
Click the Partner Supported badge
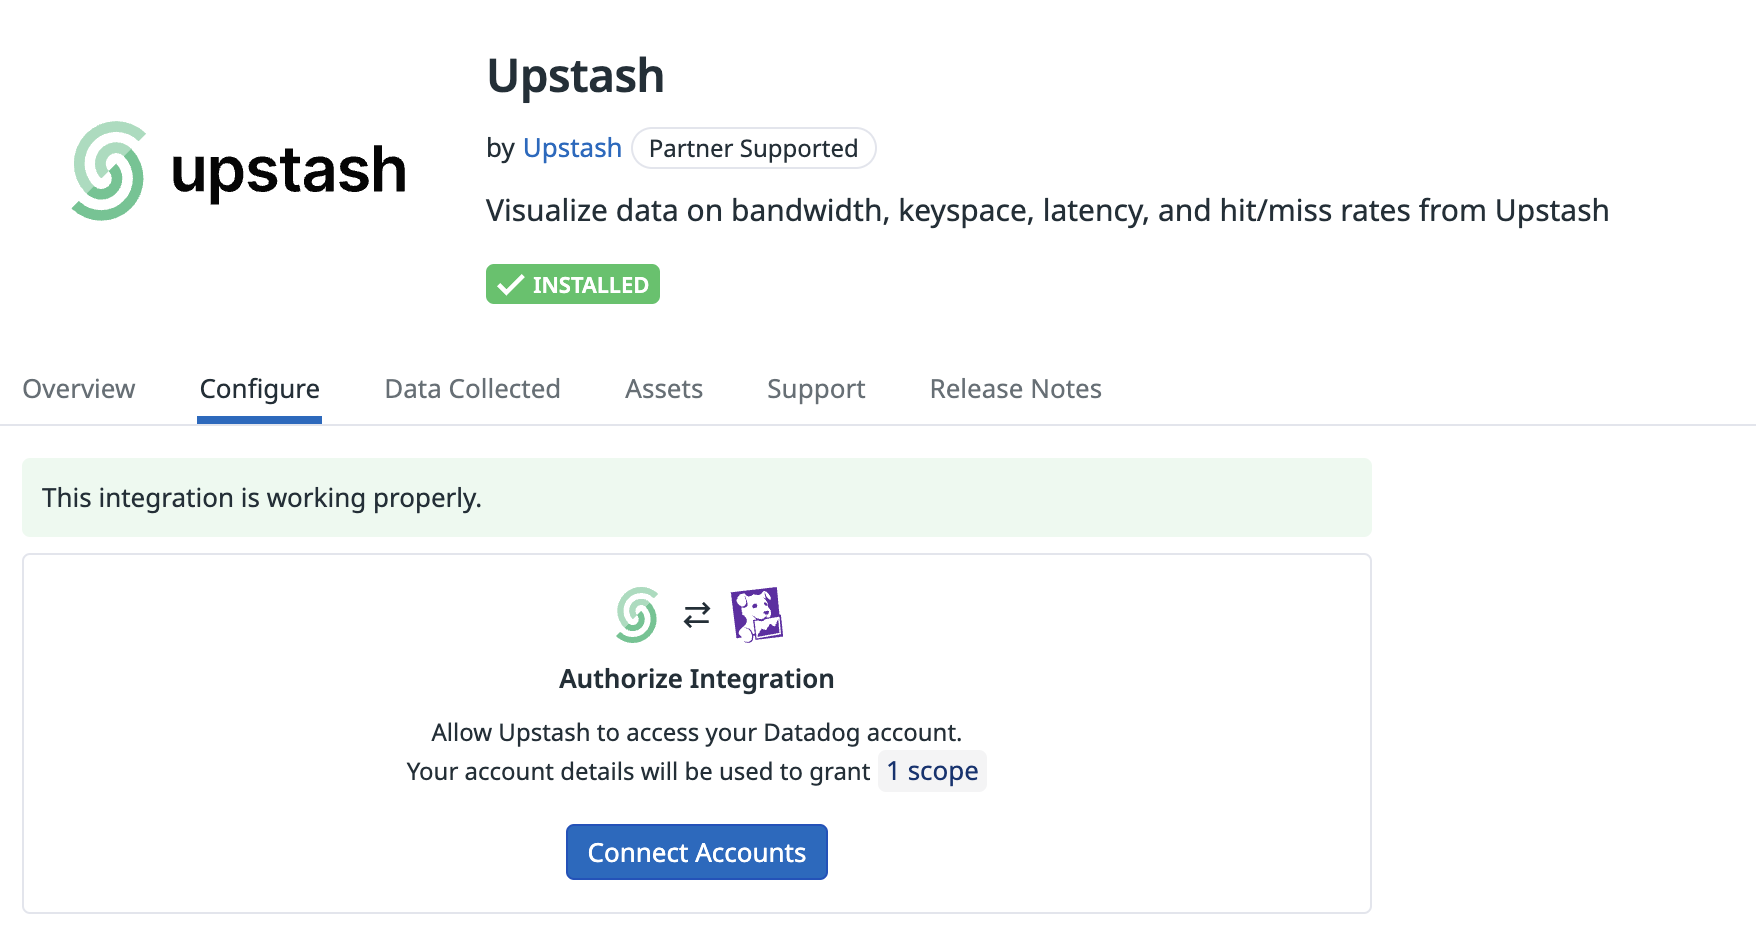click(754, 148)
